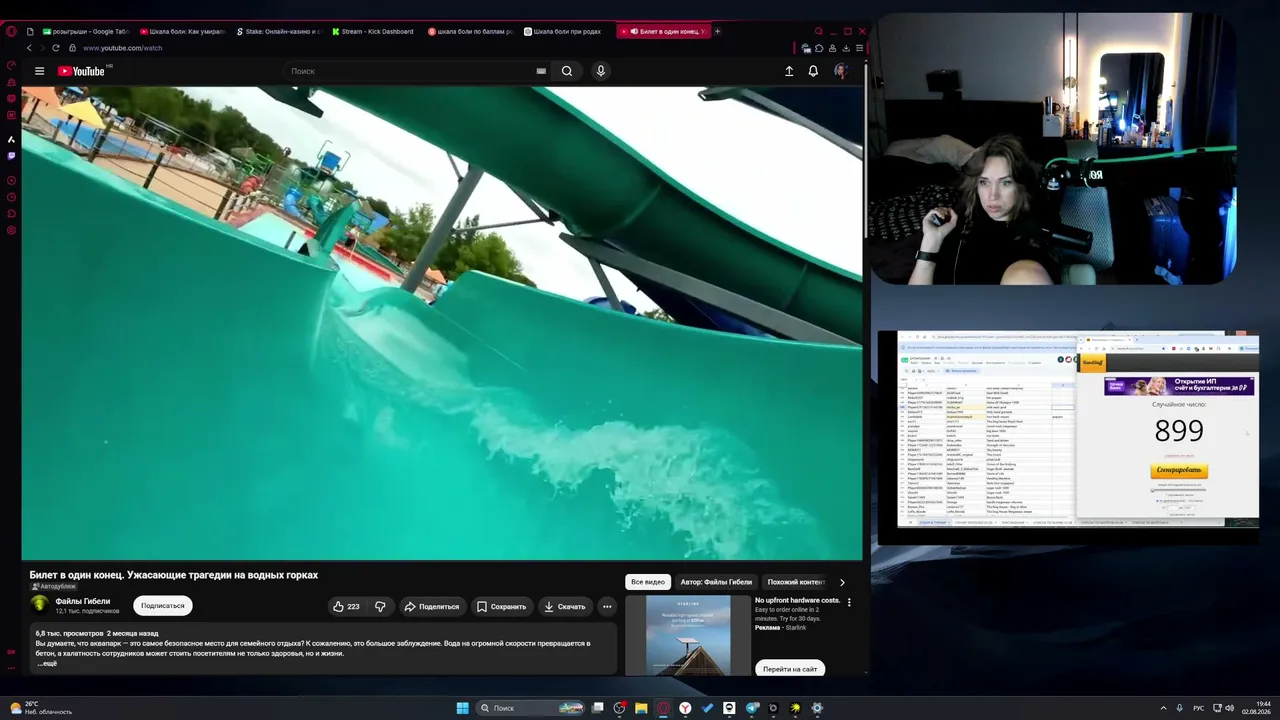
Task: Switch to the Stake Онлайн-казино tab
Action: (278, 31)
